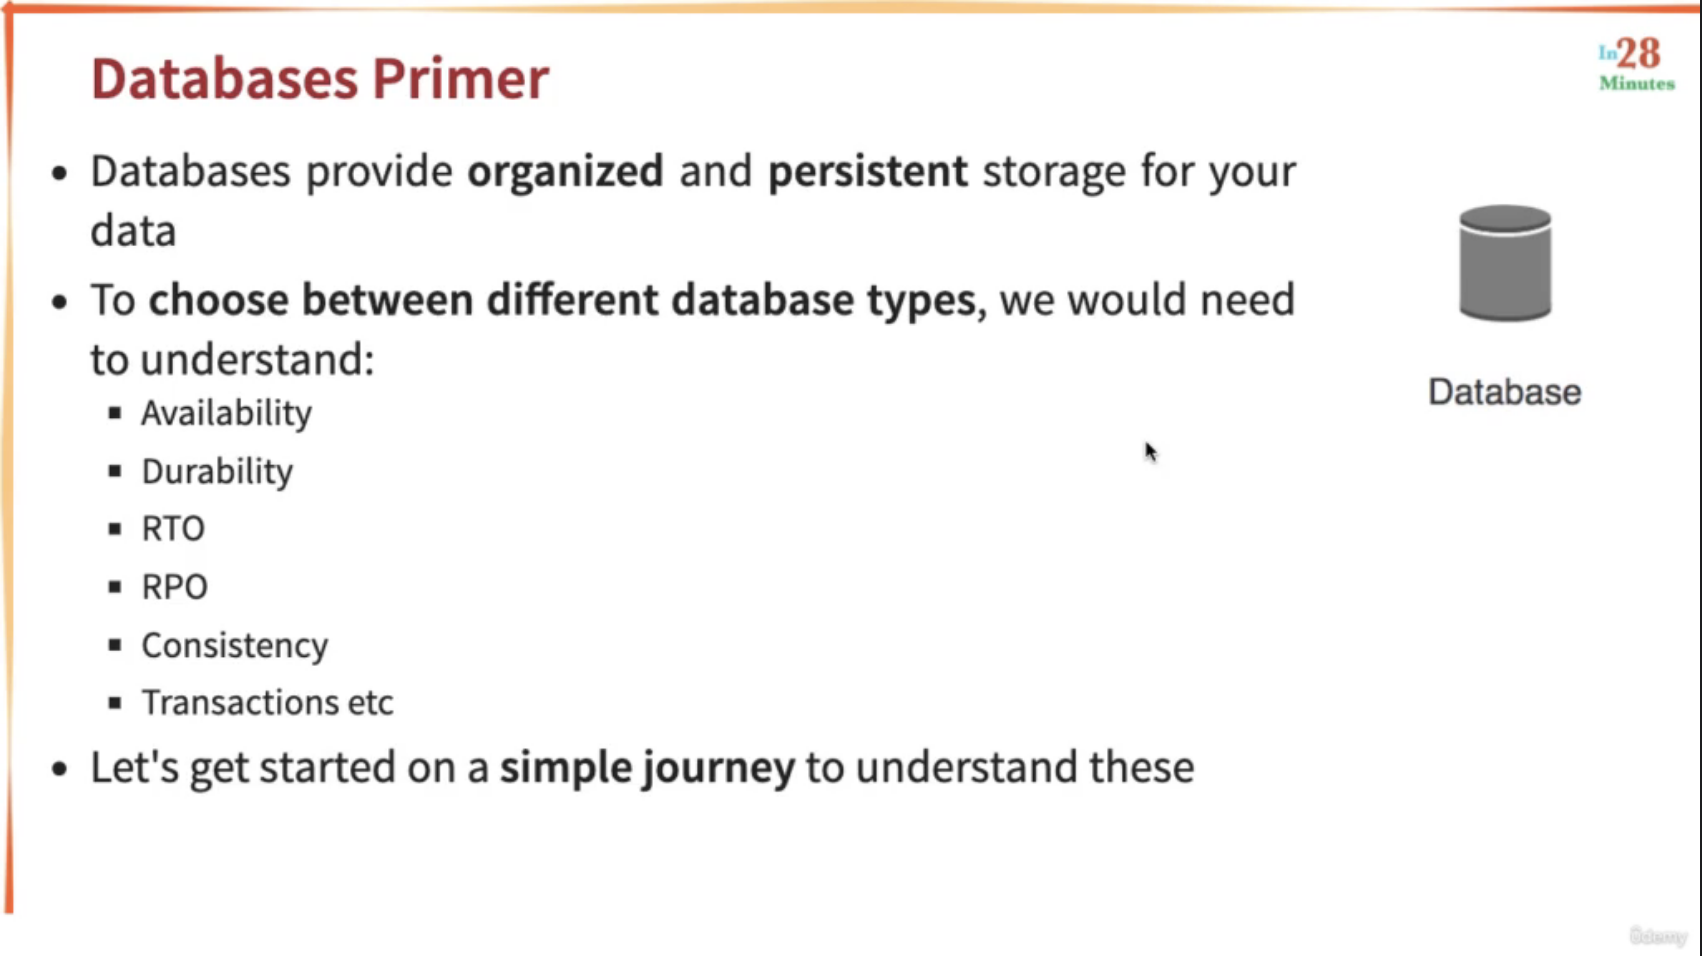Click the Udemy watermark in the corner
The width and height of the screenshot is (1702, 958).
(x=1657, y=936)
